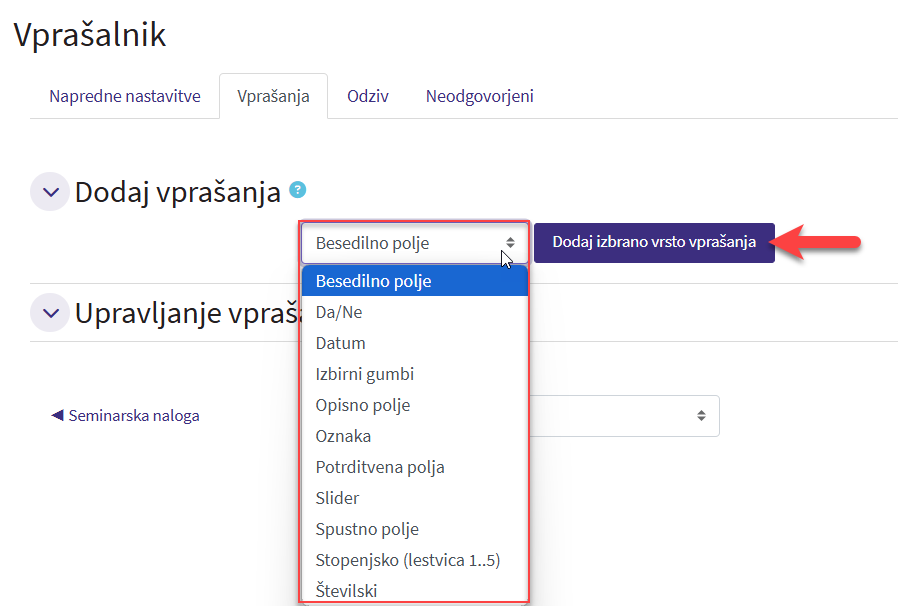Viewport: 898px width, 606px height.
Task: Choose Da/Ne question type
Action: (339, 312)
